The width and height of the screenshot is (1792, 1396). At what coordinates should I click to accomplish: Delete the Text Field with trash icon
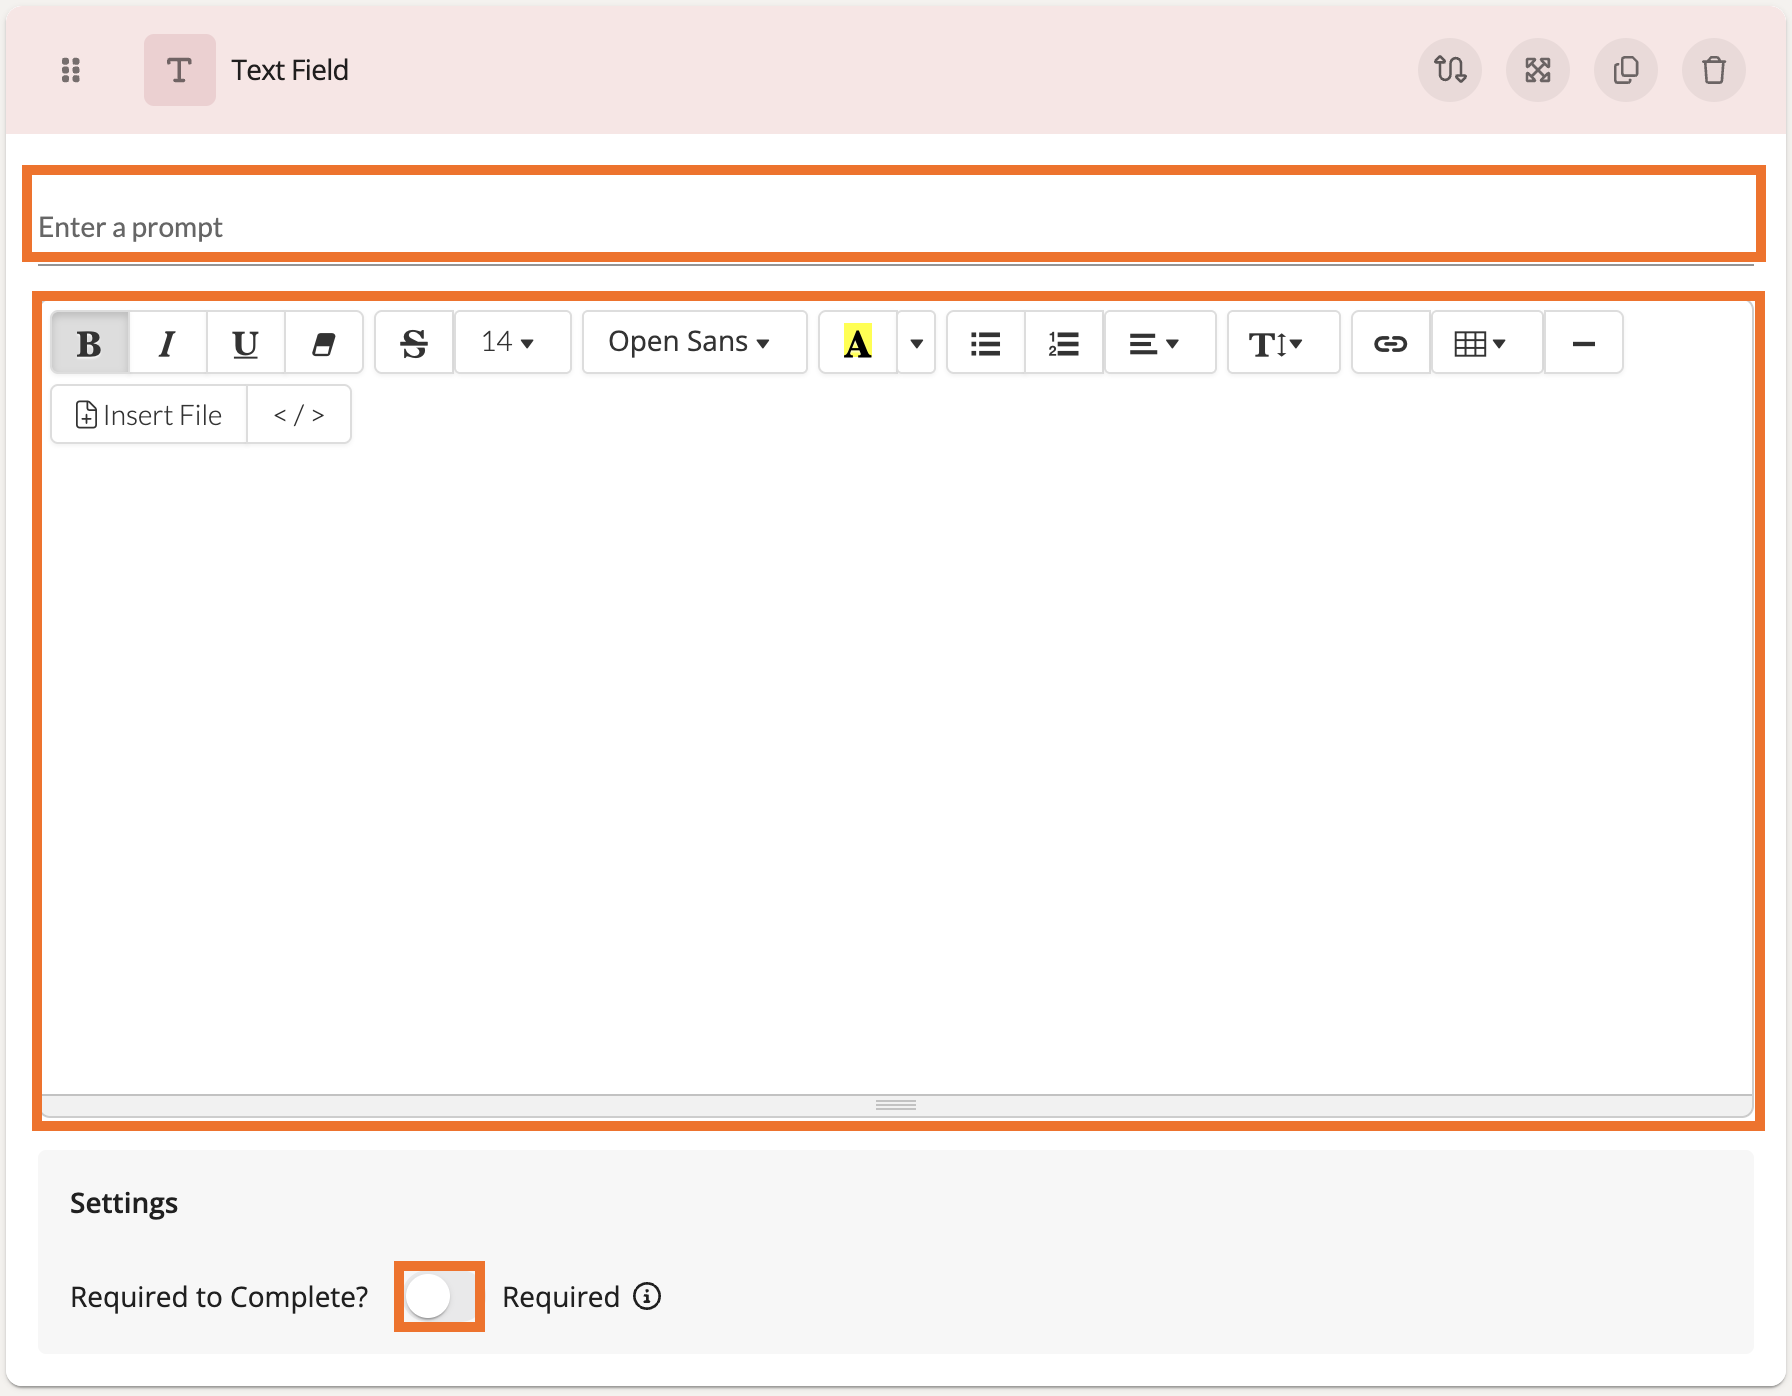click(1713, 70)
